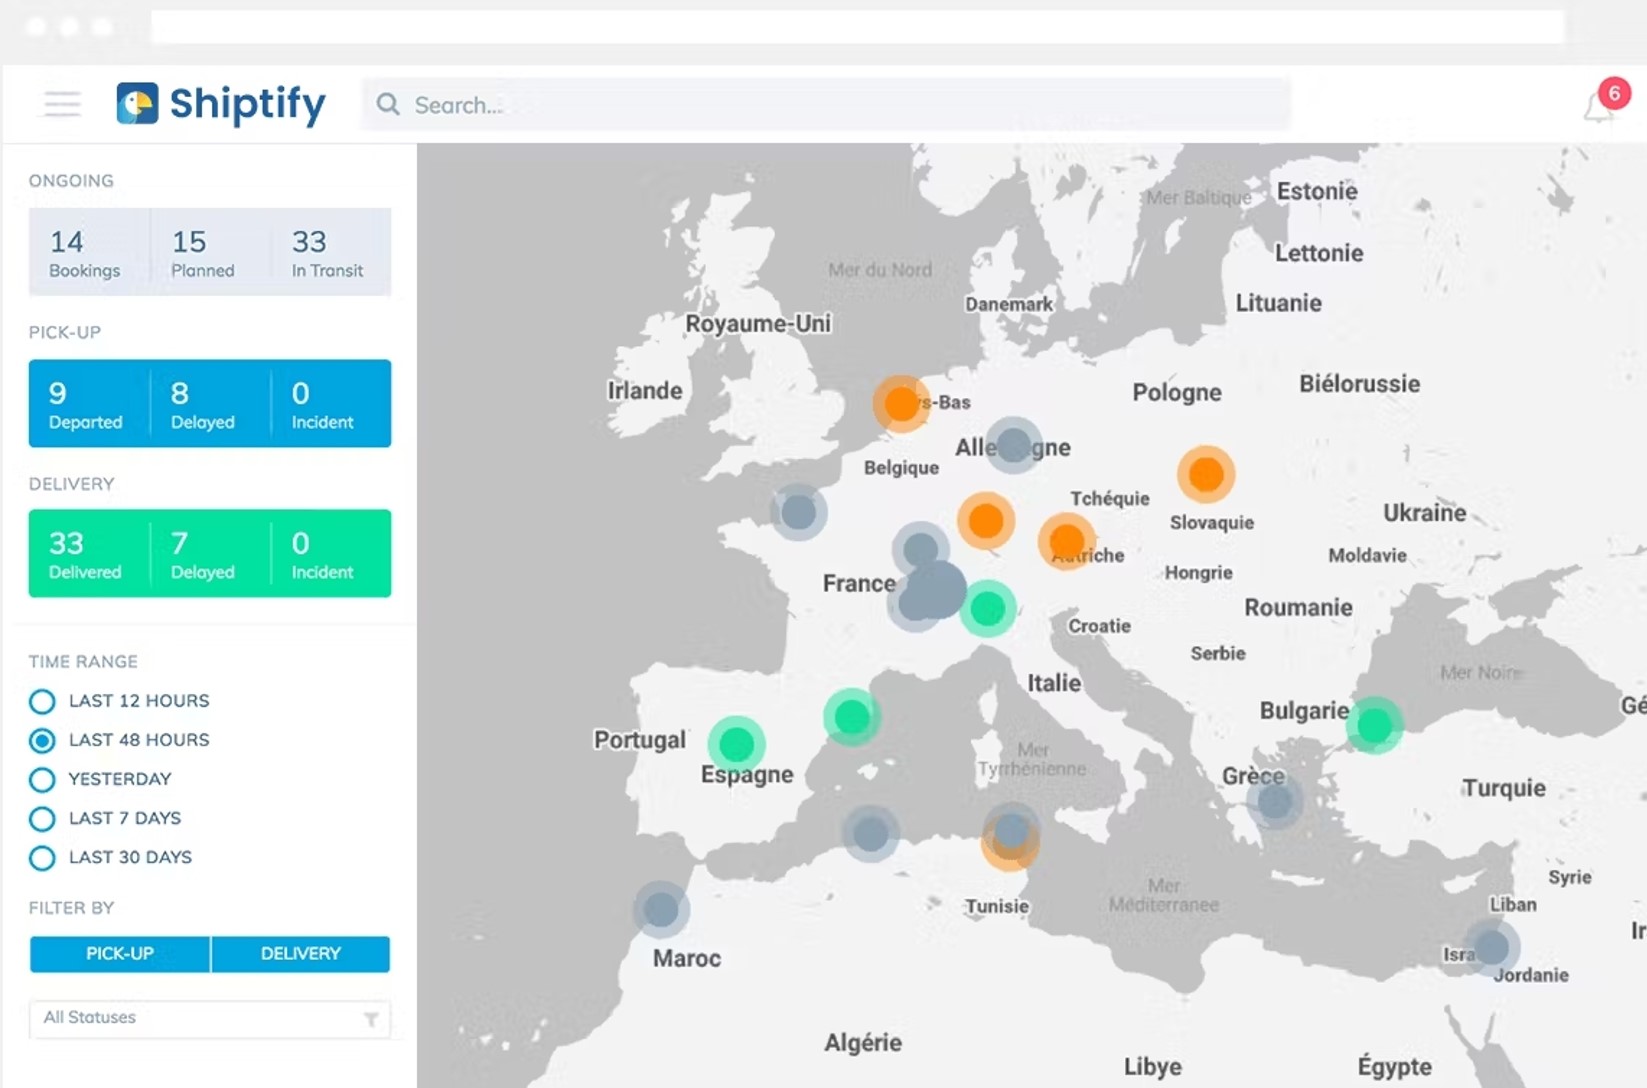Click the orange marker over Pays-Bas
The width and height of the screenshot is (1647, 1088).
901,404
